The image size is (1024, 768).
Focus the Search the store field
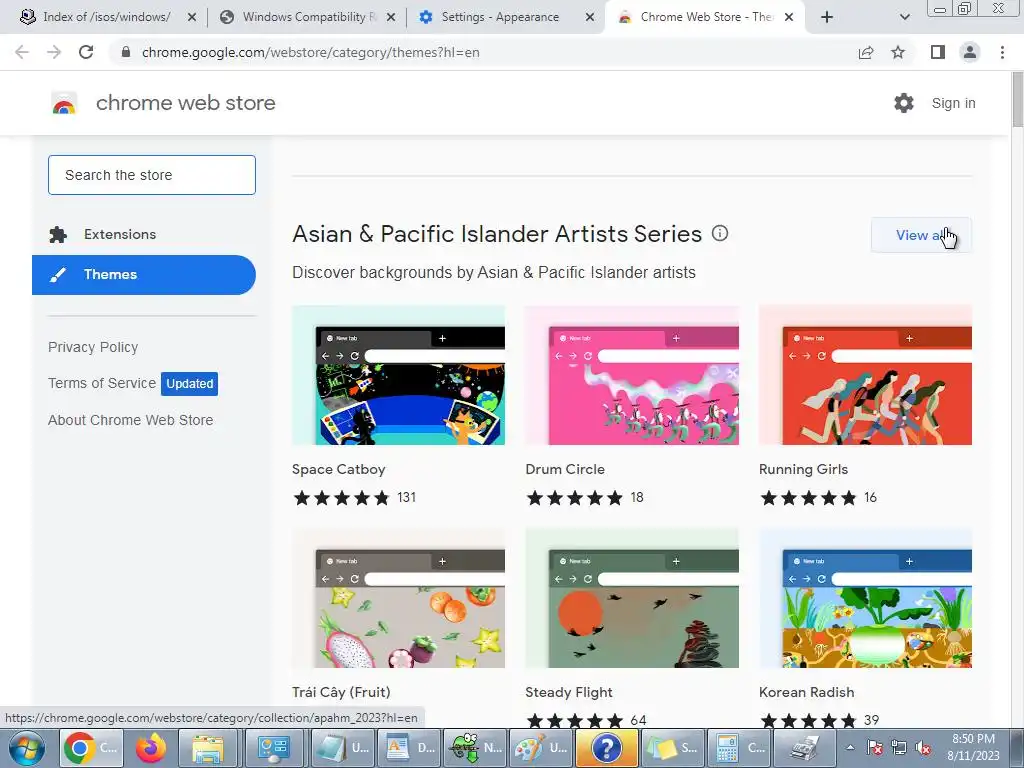(x=152, y=175)
